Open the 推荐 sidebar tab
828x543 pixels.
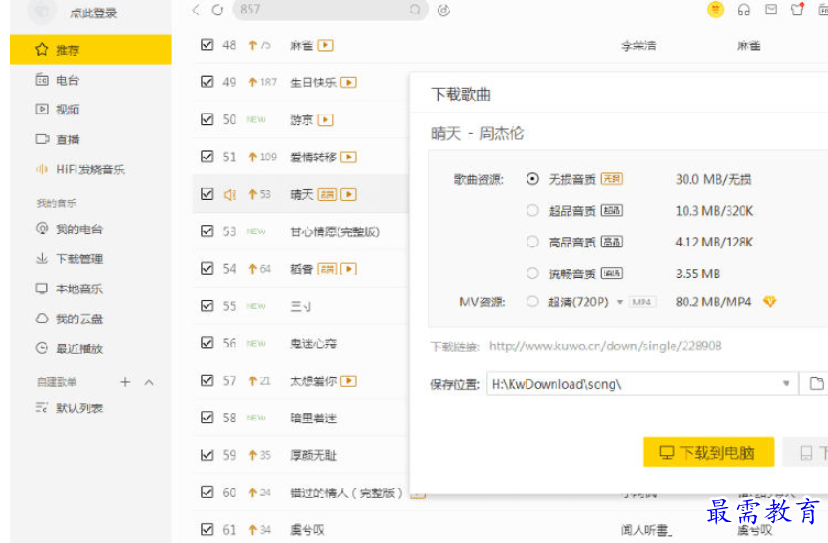pyautogui.click(x=91, y=50)
